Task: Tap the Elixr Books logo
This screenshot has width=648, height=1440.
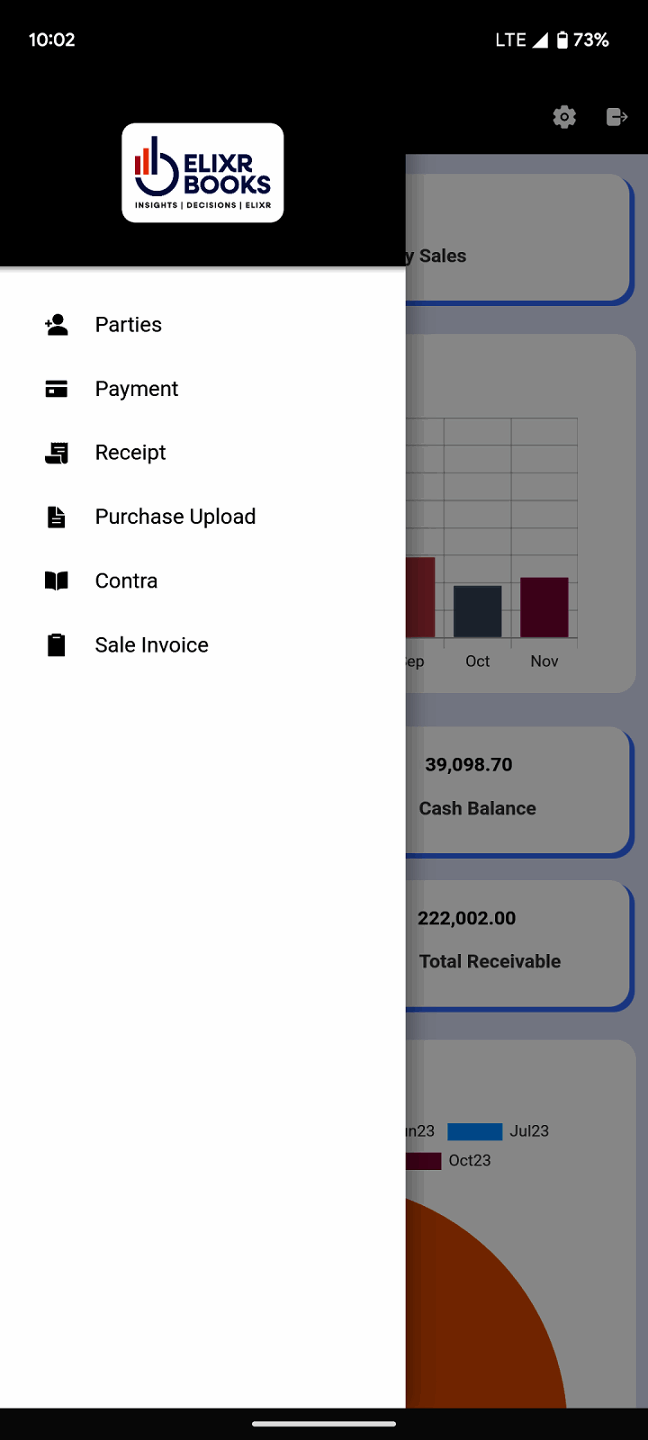Action: [x=203, y=172]
